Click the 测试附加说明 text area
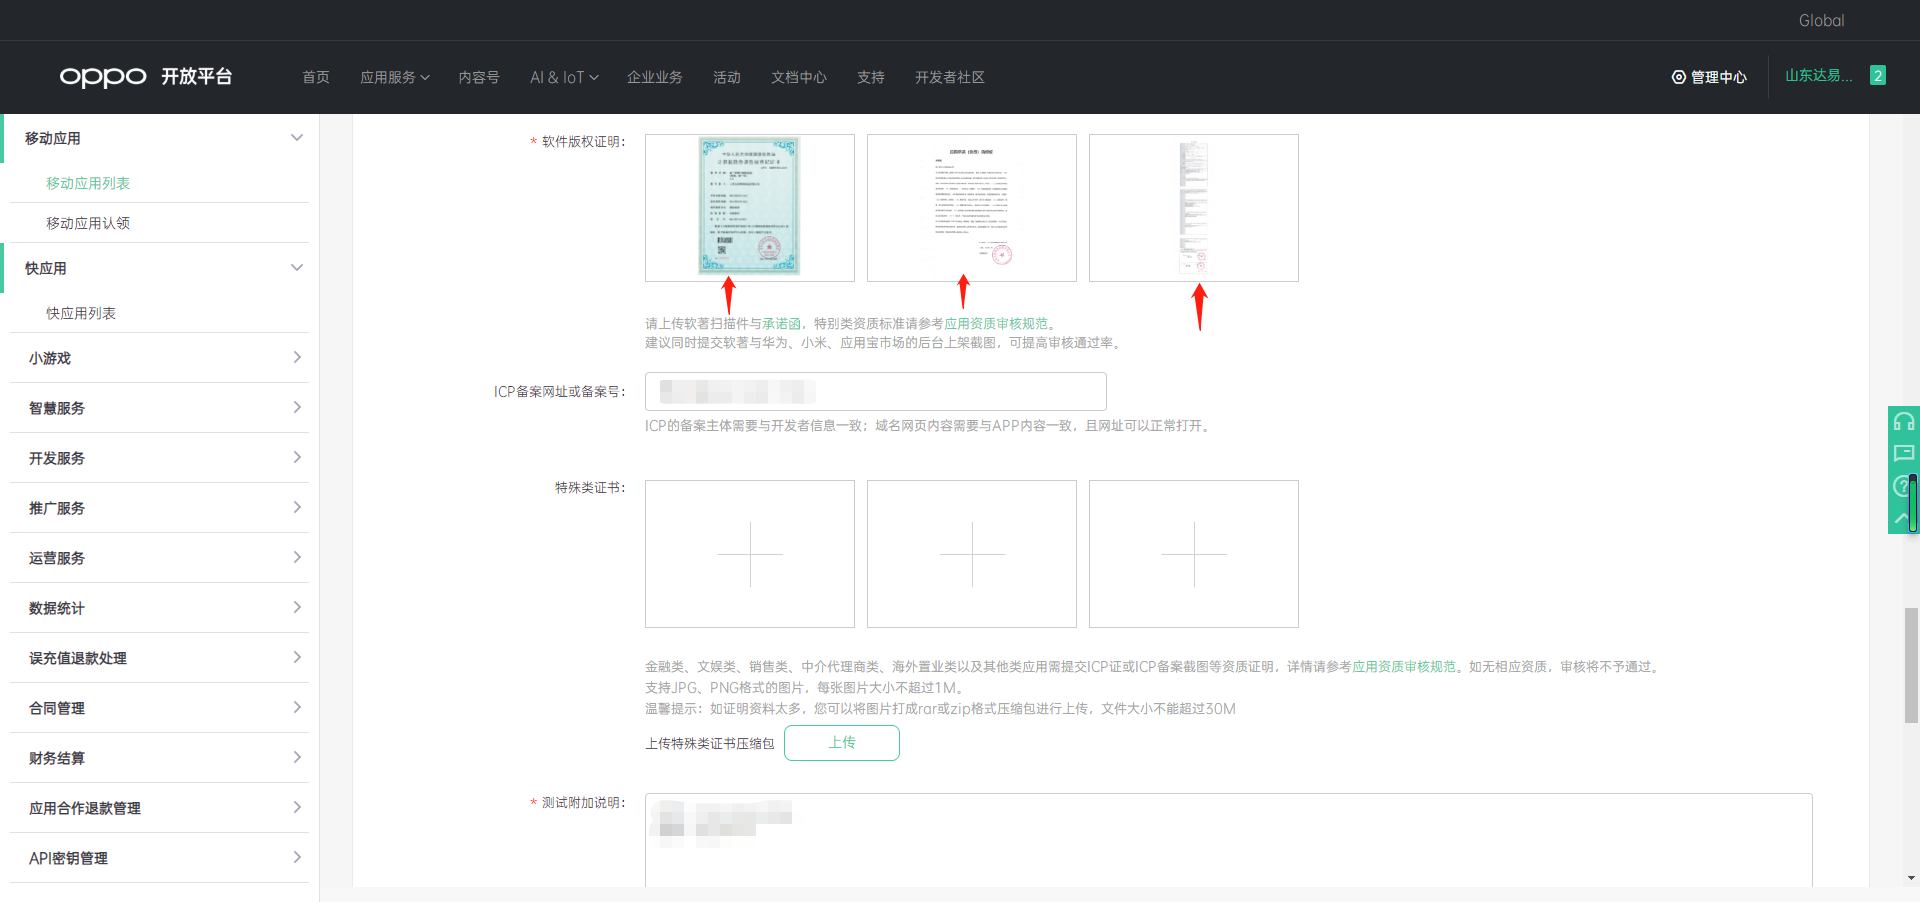This screenshot has width=1920, height=902. [x=1229, y=840]
